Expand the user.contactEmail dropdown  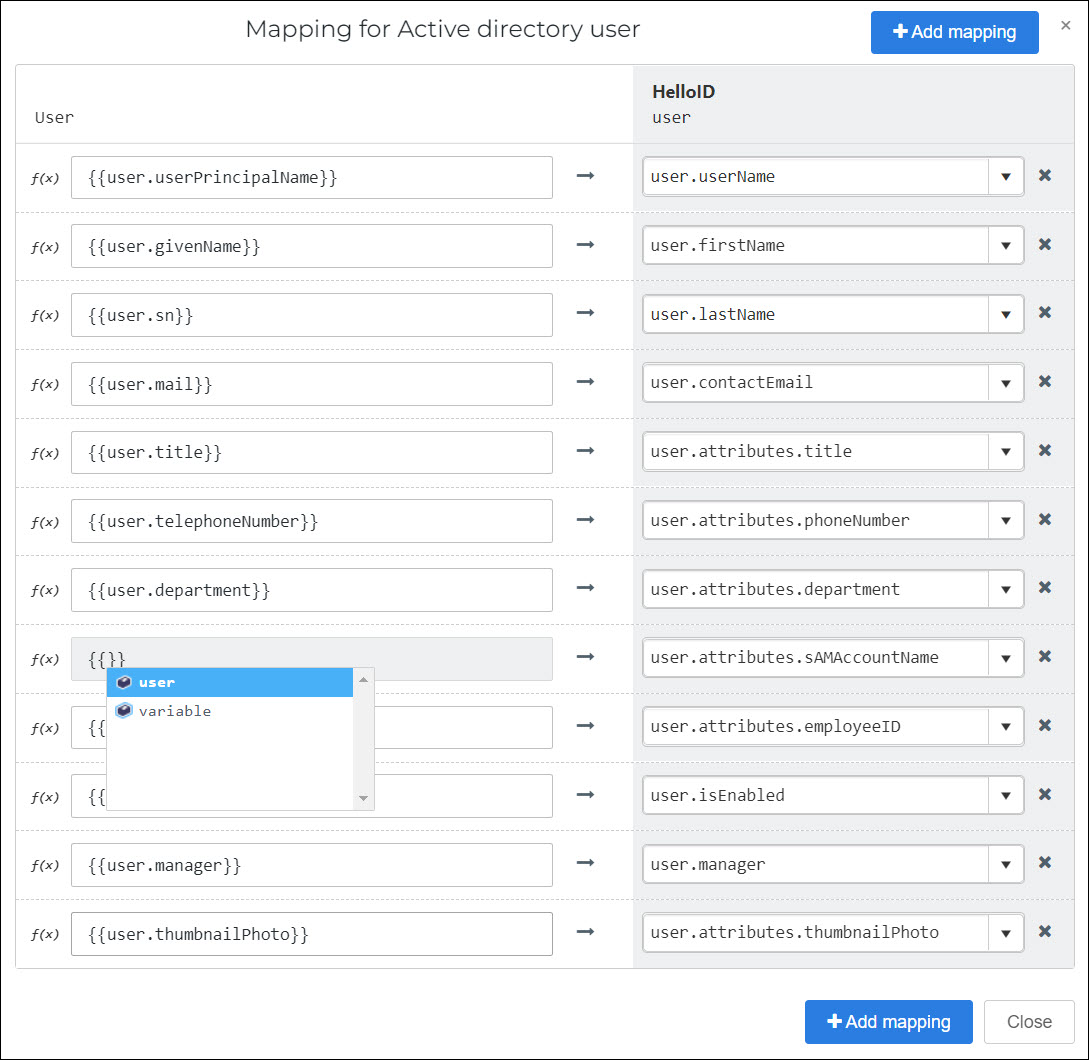coord(1006,383)
